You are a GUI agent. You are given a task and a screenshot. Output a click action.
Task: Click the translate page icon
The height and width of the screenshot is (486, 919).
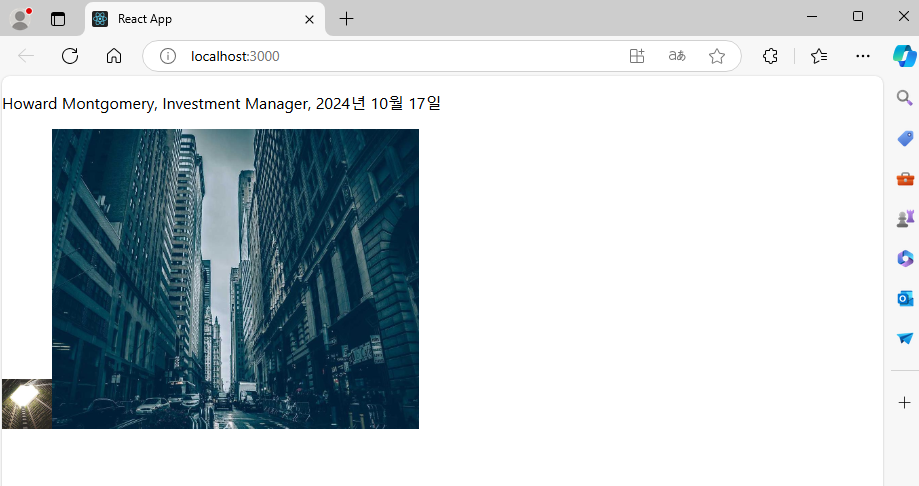677,56
